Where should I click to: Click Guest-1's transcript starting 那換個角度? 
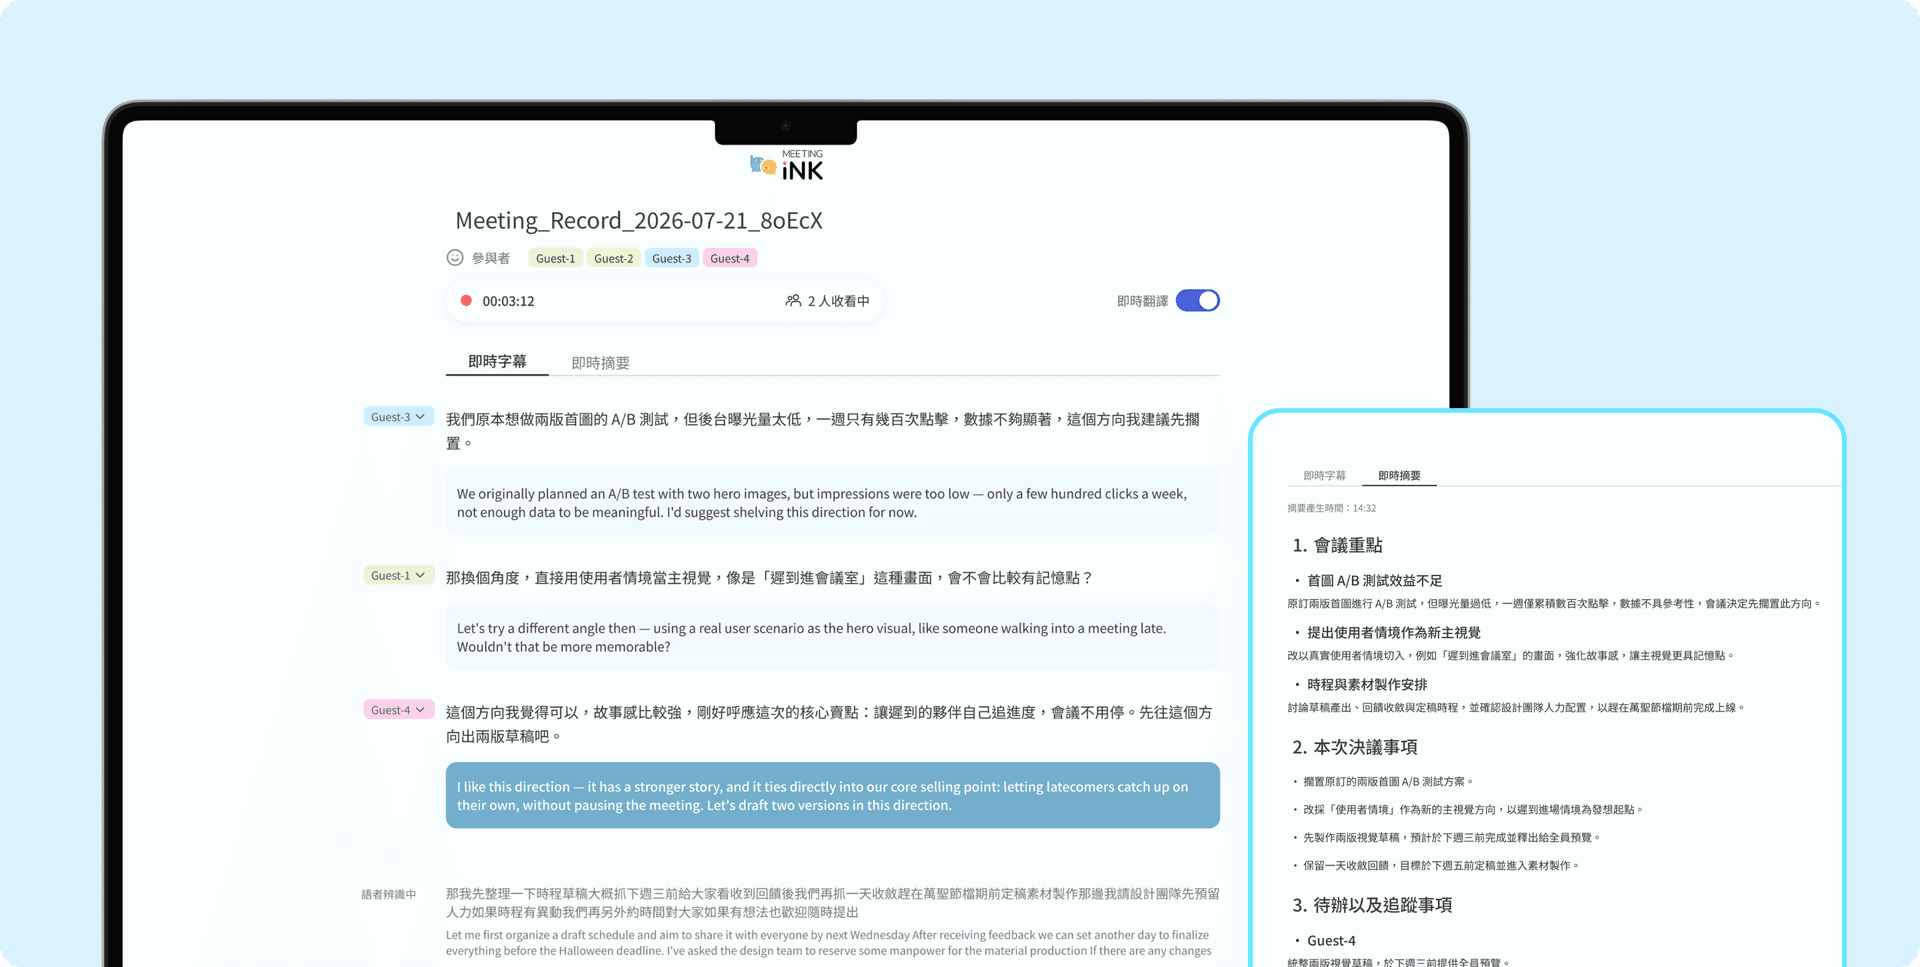pyautogui.click(x=770, y=578)
